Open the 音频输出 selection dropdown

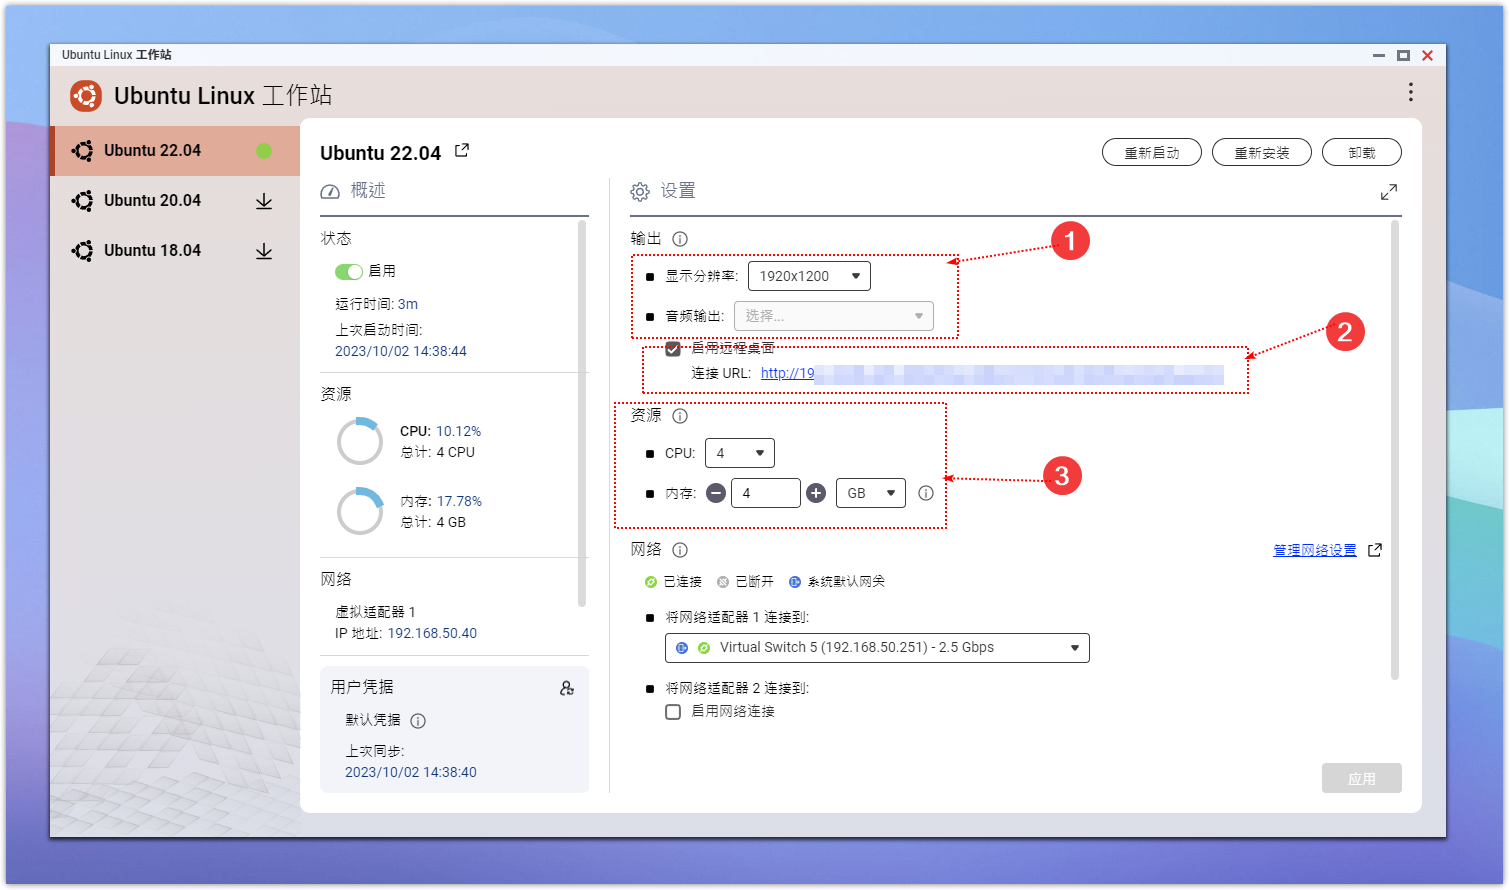834,316
